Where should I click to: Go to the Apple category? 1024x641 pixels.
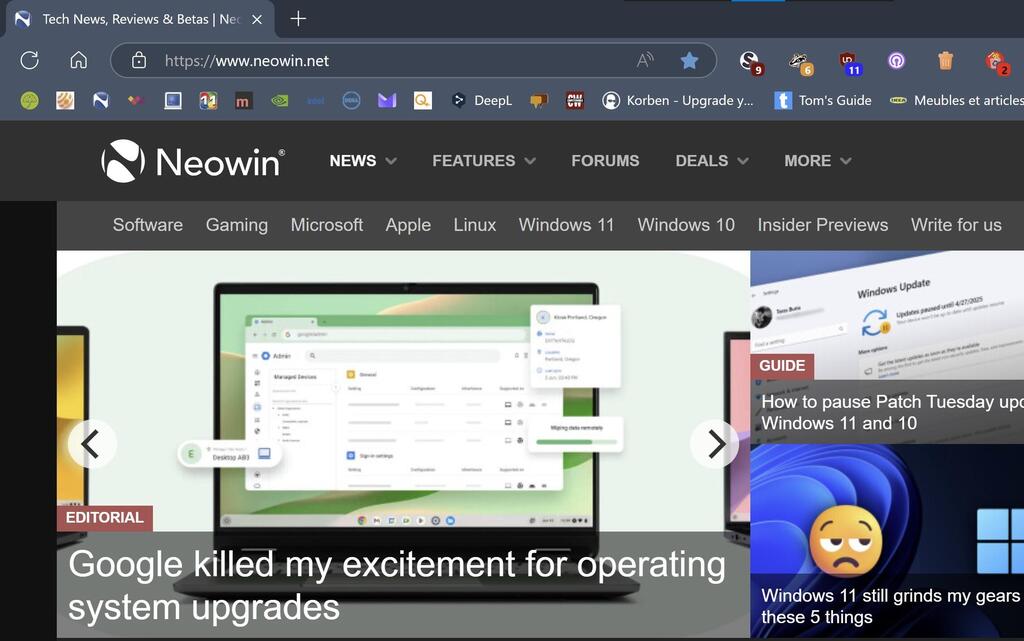pos(408,225)
